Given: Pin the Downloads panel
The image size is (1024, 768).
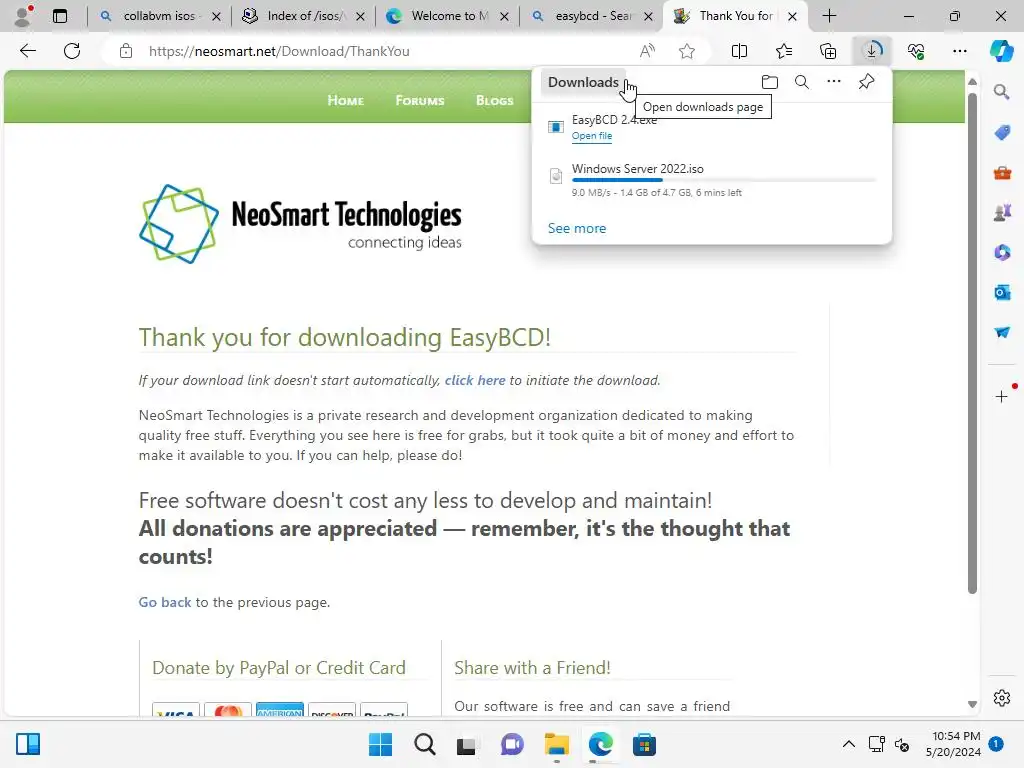Looking at the screenshot, I should click(867, 82).
